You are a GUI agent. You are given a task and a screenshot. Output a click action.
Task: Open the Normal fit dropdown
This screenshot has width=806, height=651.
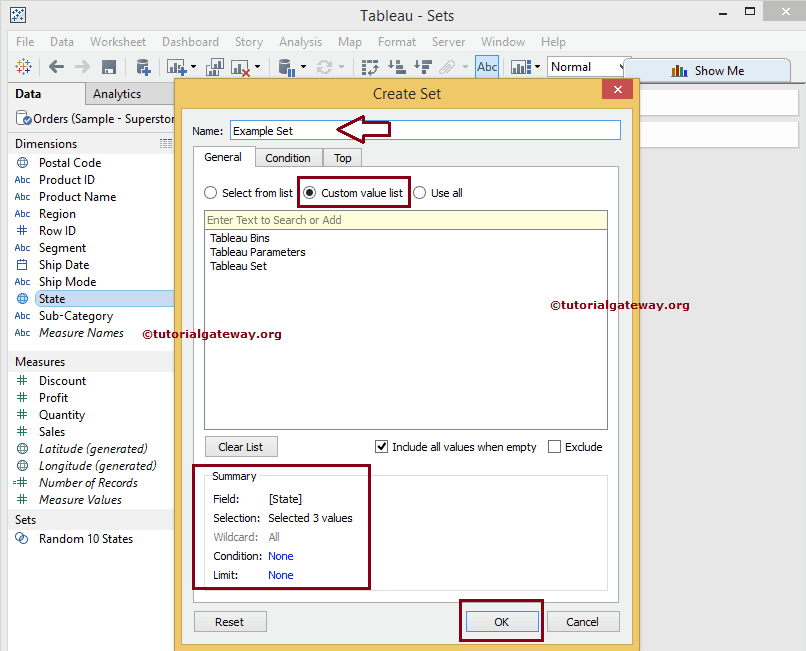(x=588, y=67)
